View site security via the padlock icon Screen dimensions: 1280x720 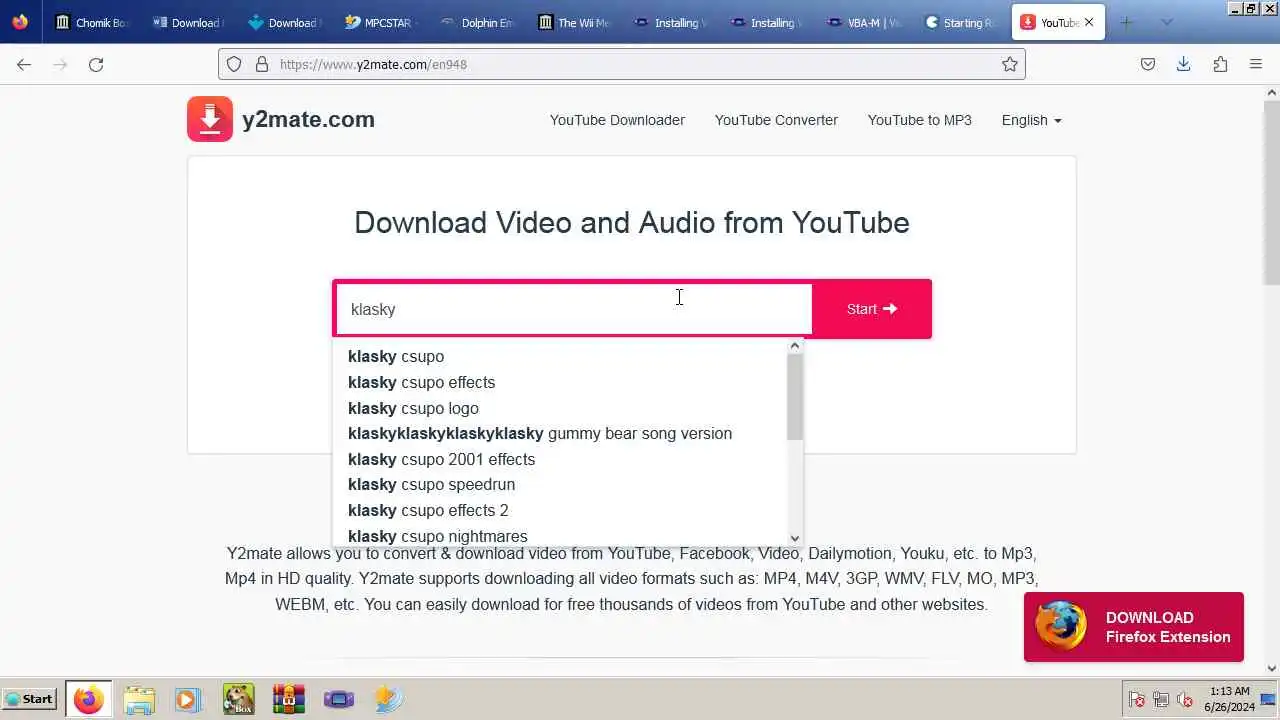[262, 64]
